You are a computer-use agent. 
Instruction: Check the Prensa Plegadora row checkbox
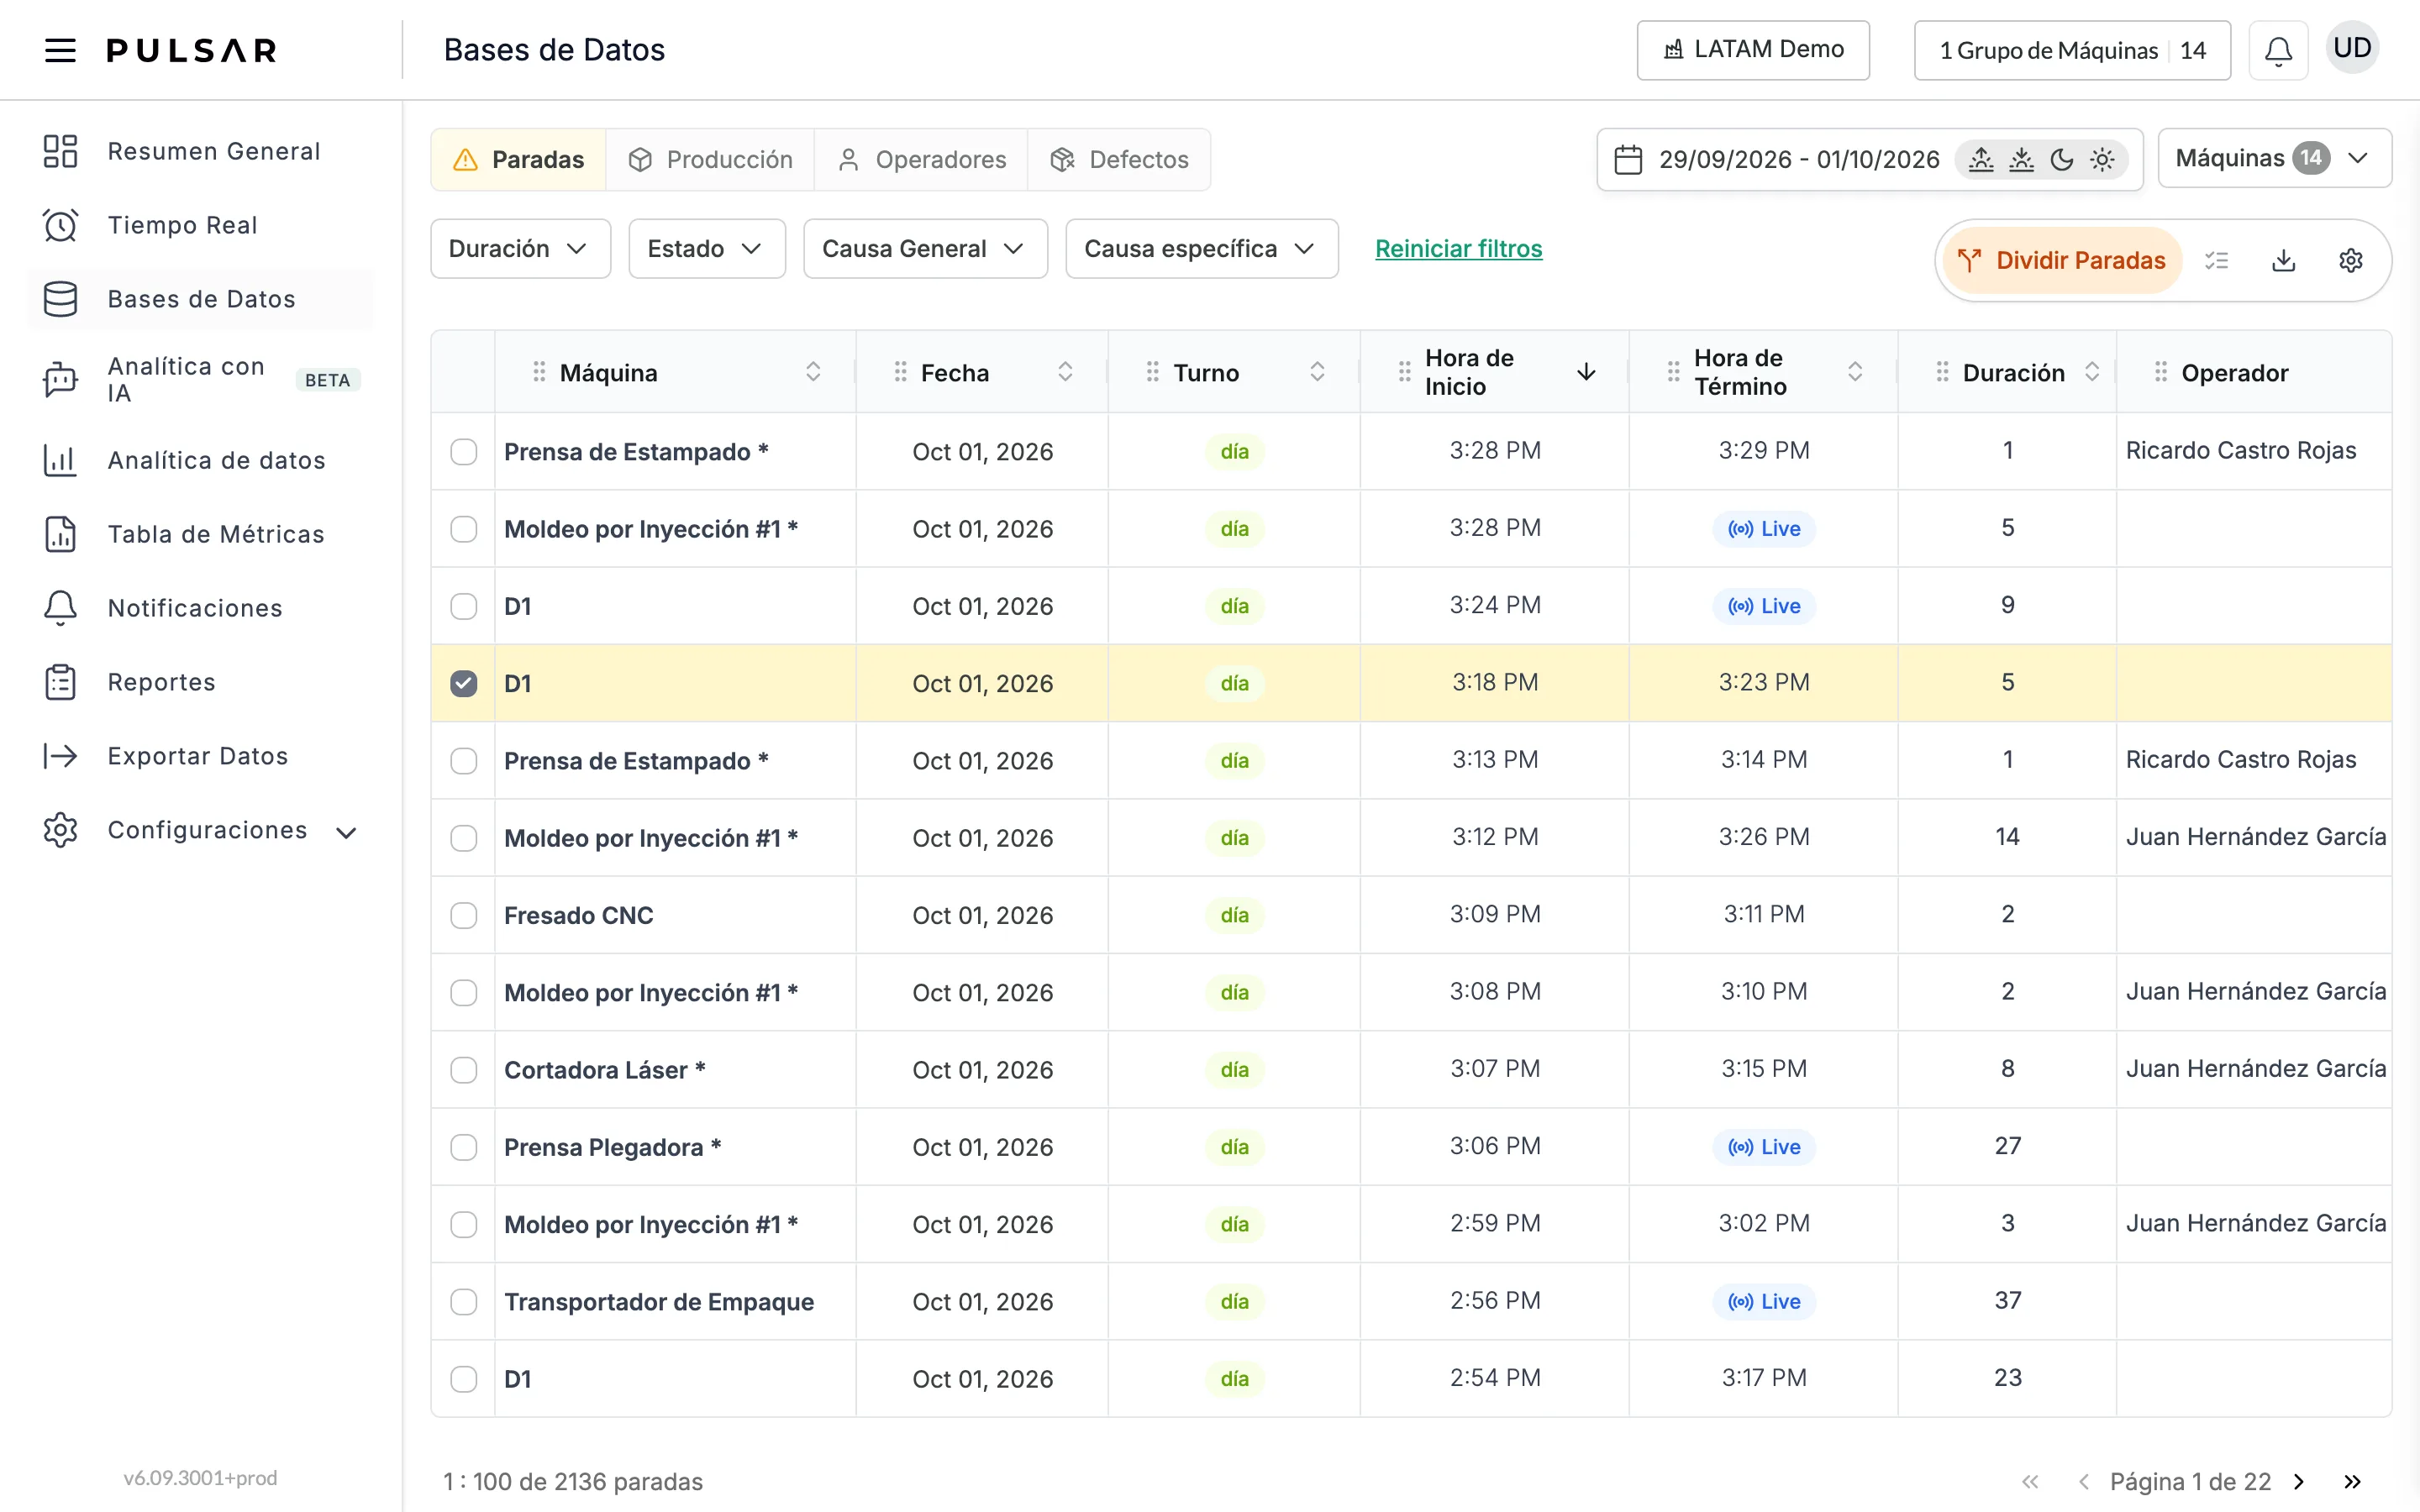click(464, 1147)
